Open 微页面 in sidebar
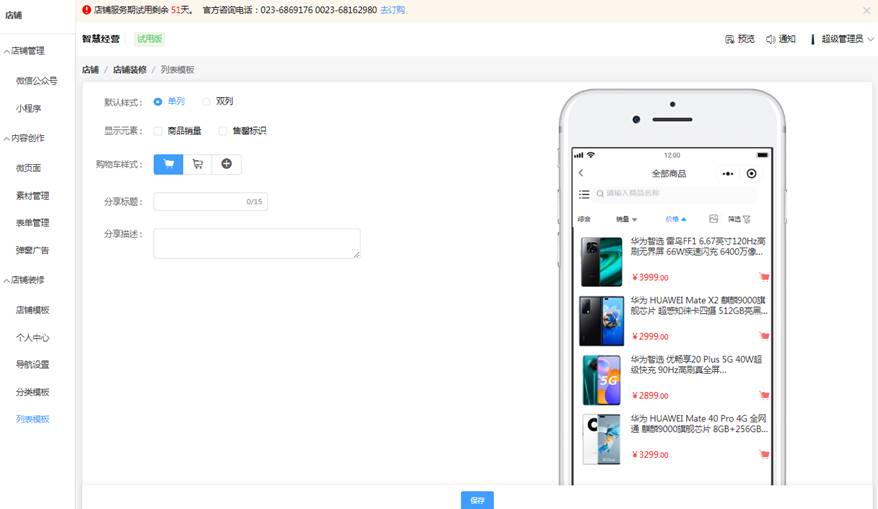Screen dimensions: 878x509 point(29,167)
